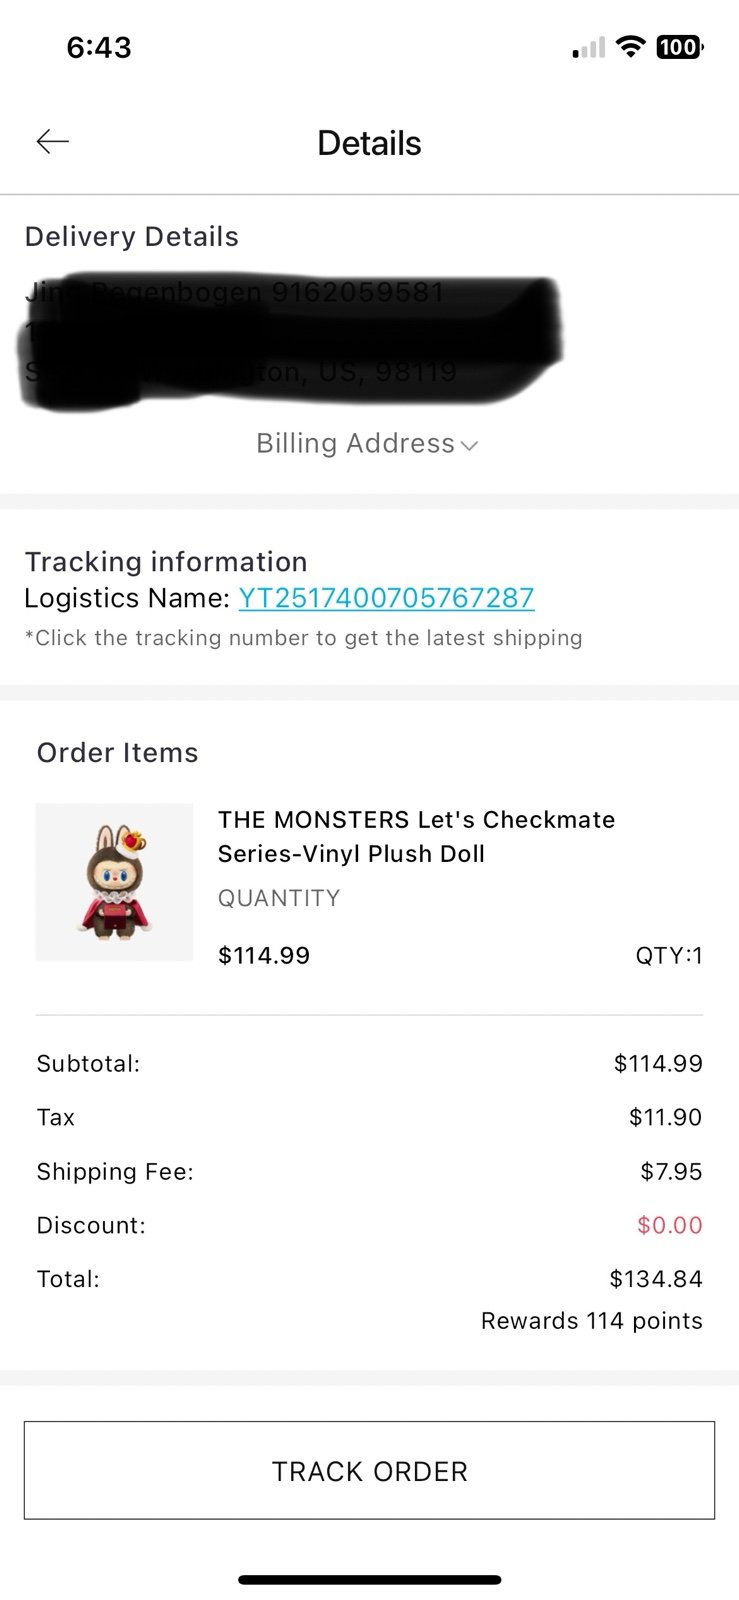Tap the $134.84 total amount
This screenshot has width=739, height=1600.
(x=655, y=1279)
